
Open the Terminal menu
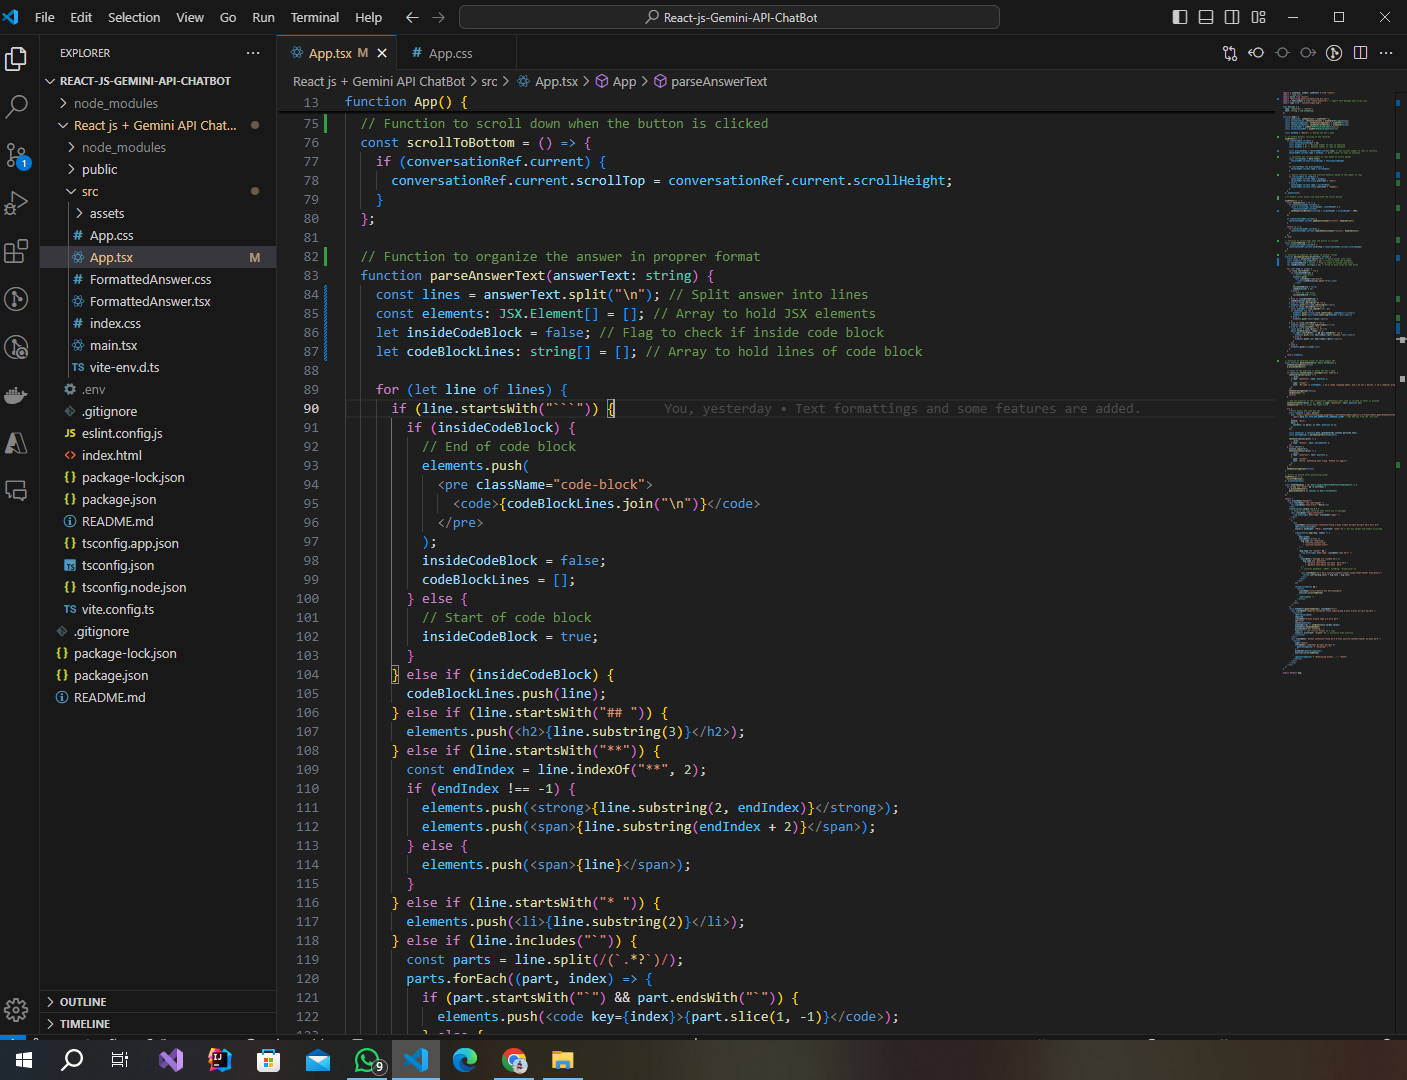pos(315,17)
